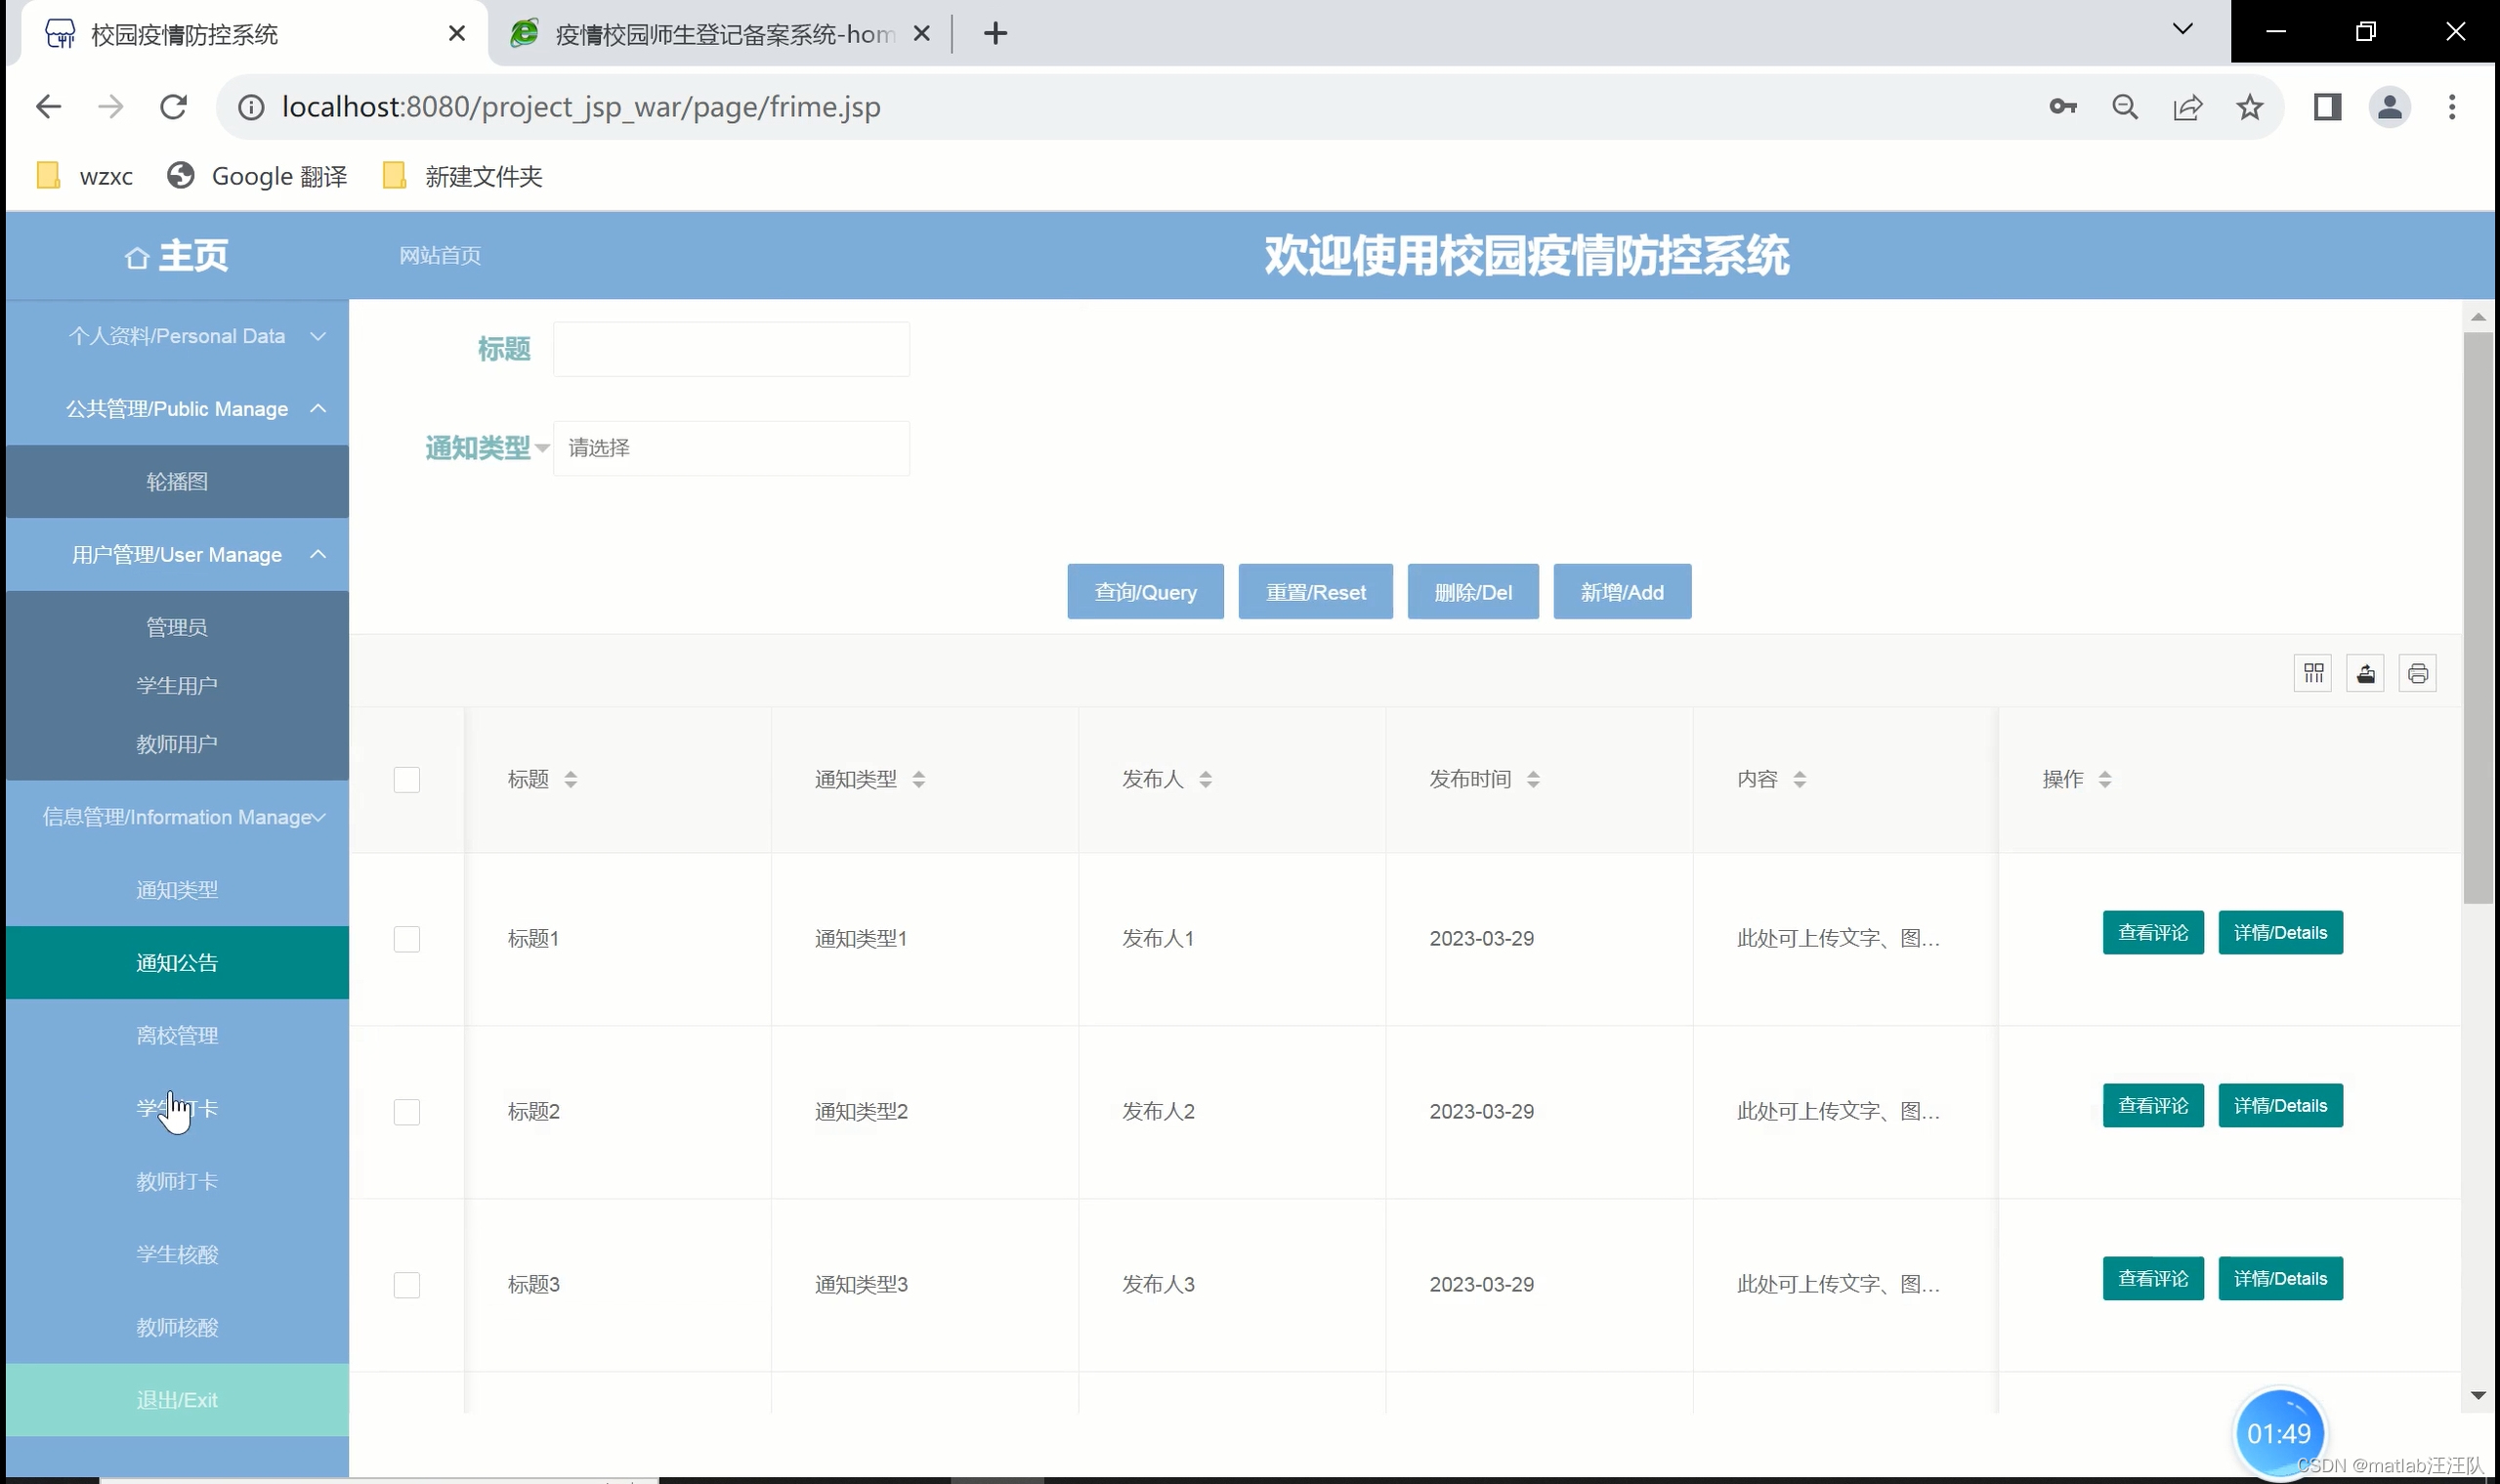Click the share page icon

point(2187,107)
